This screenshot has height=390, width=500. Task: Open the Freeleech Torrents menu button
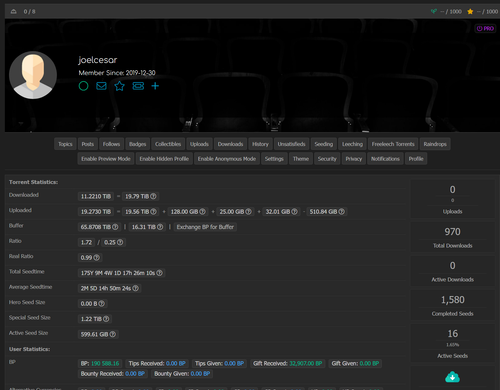pos(393,144)
